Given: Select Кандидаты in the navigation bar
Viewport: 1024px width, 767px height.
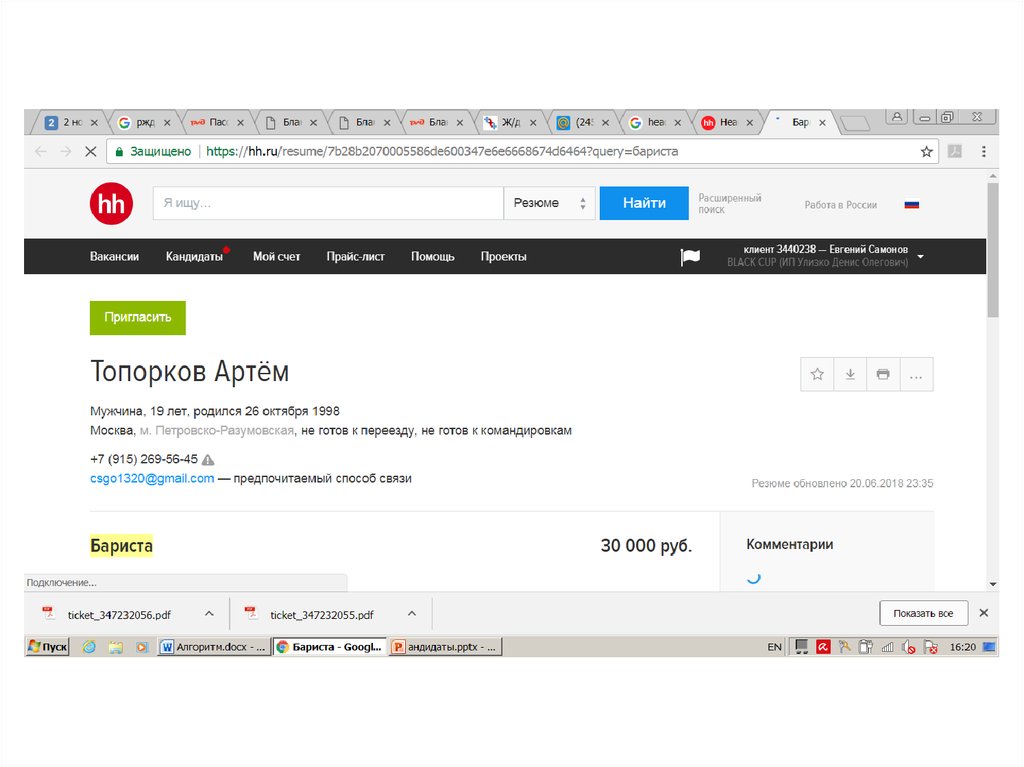Looking at the screenshot, I should click(194, 257).
